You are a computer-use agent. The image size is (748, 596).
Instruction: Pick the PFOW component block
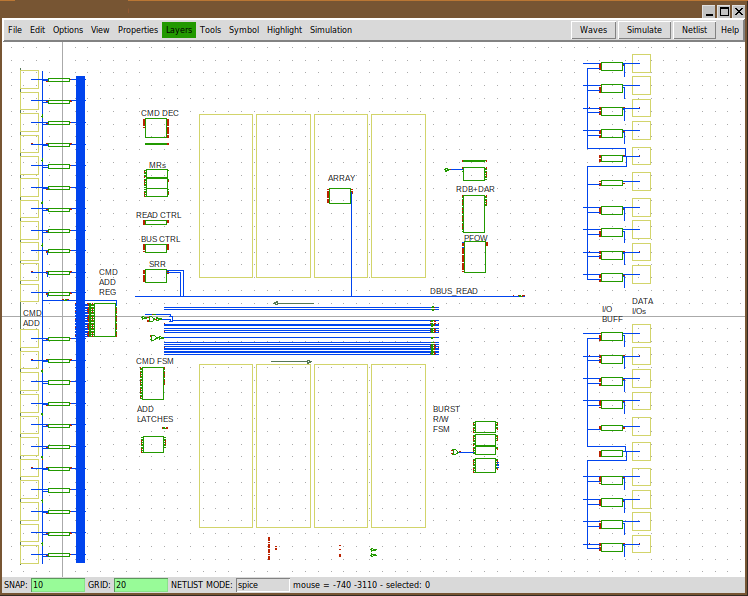point(474,257)
